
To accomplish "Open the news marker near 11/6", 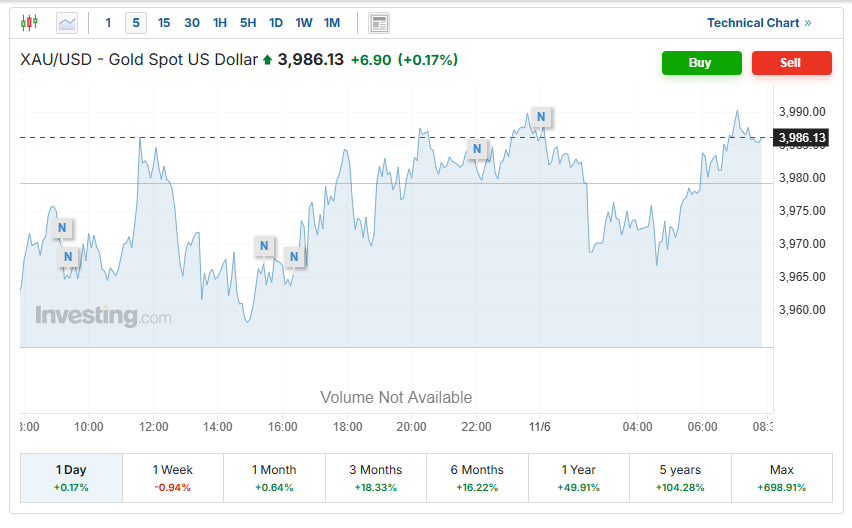I will 541,116.
